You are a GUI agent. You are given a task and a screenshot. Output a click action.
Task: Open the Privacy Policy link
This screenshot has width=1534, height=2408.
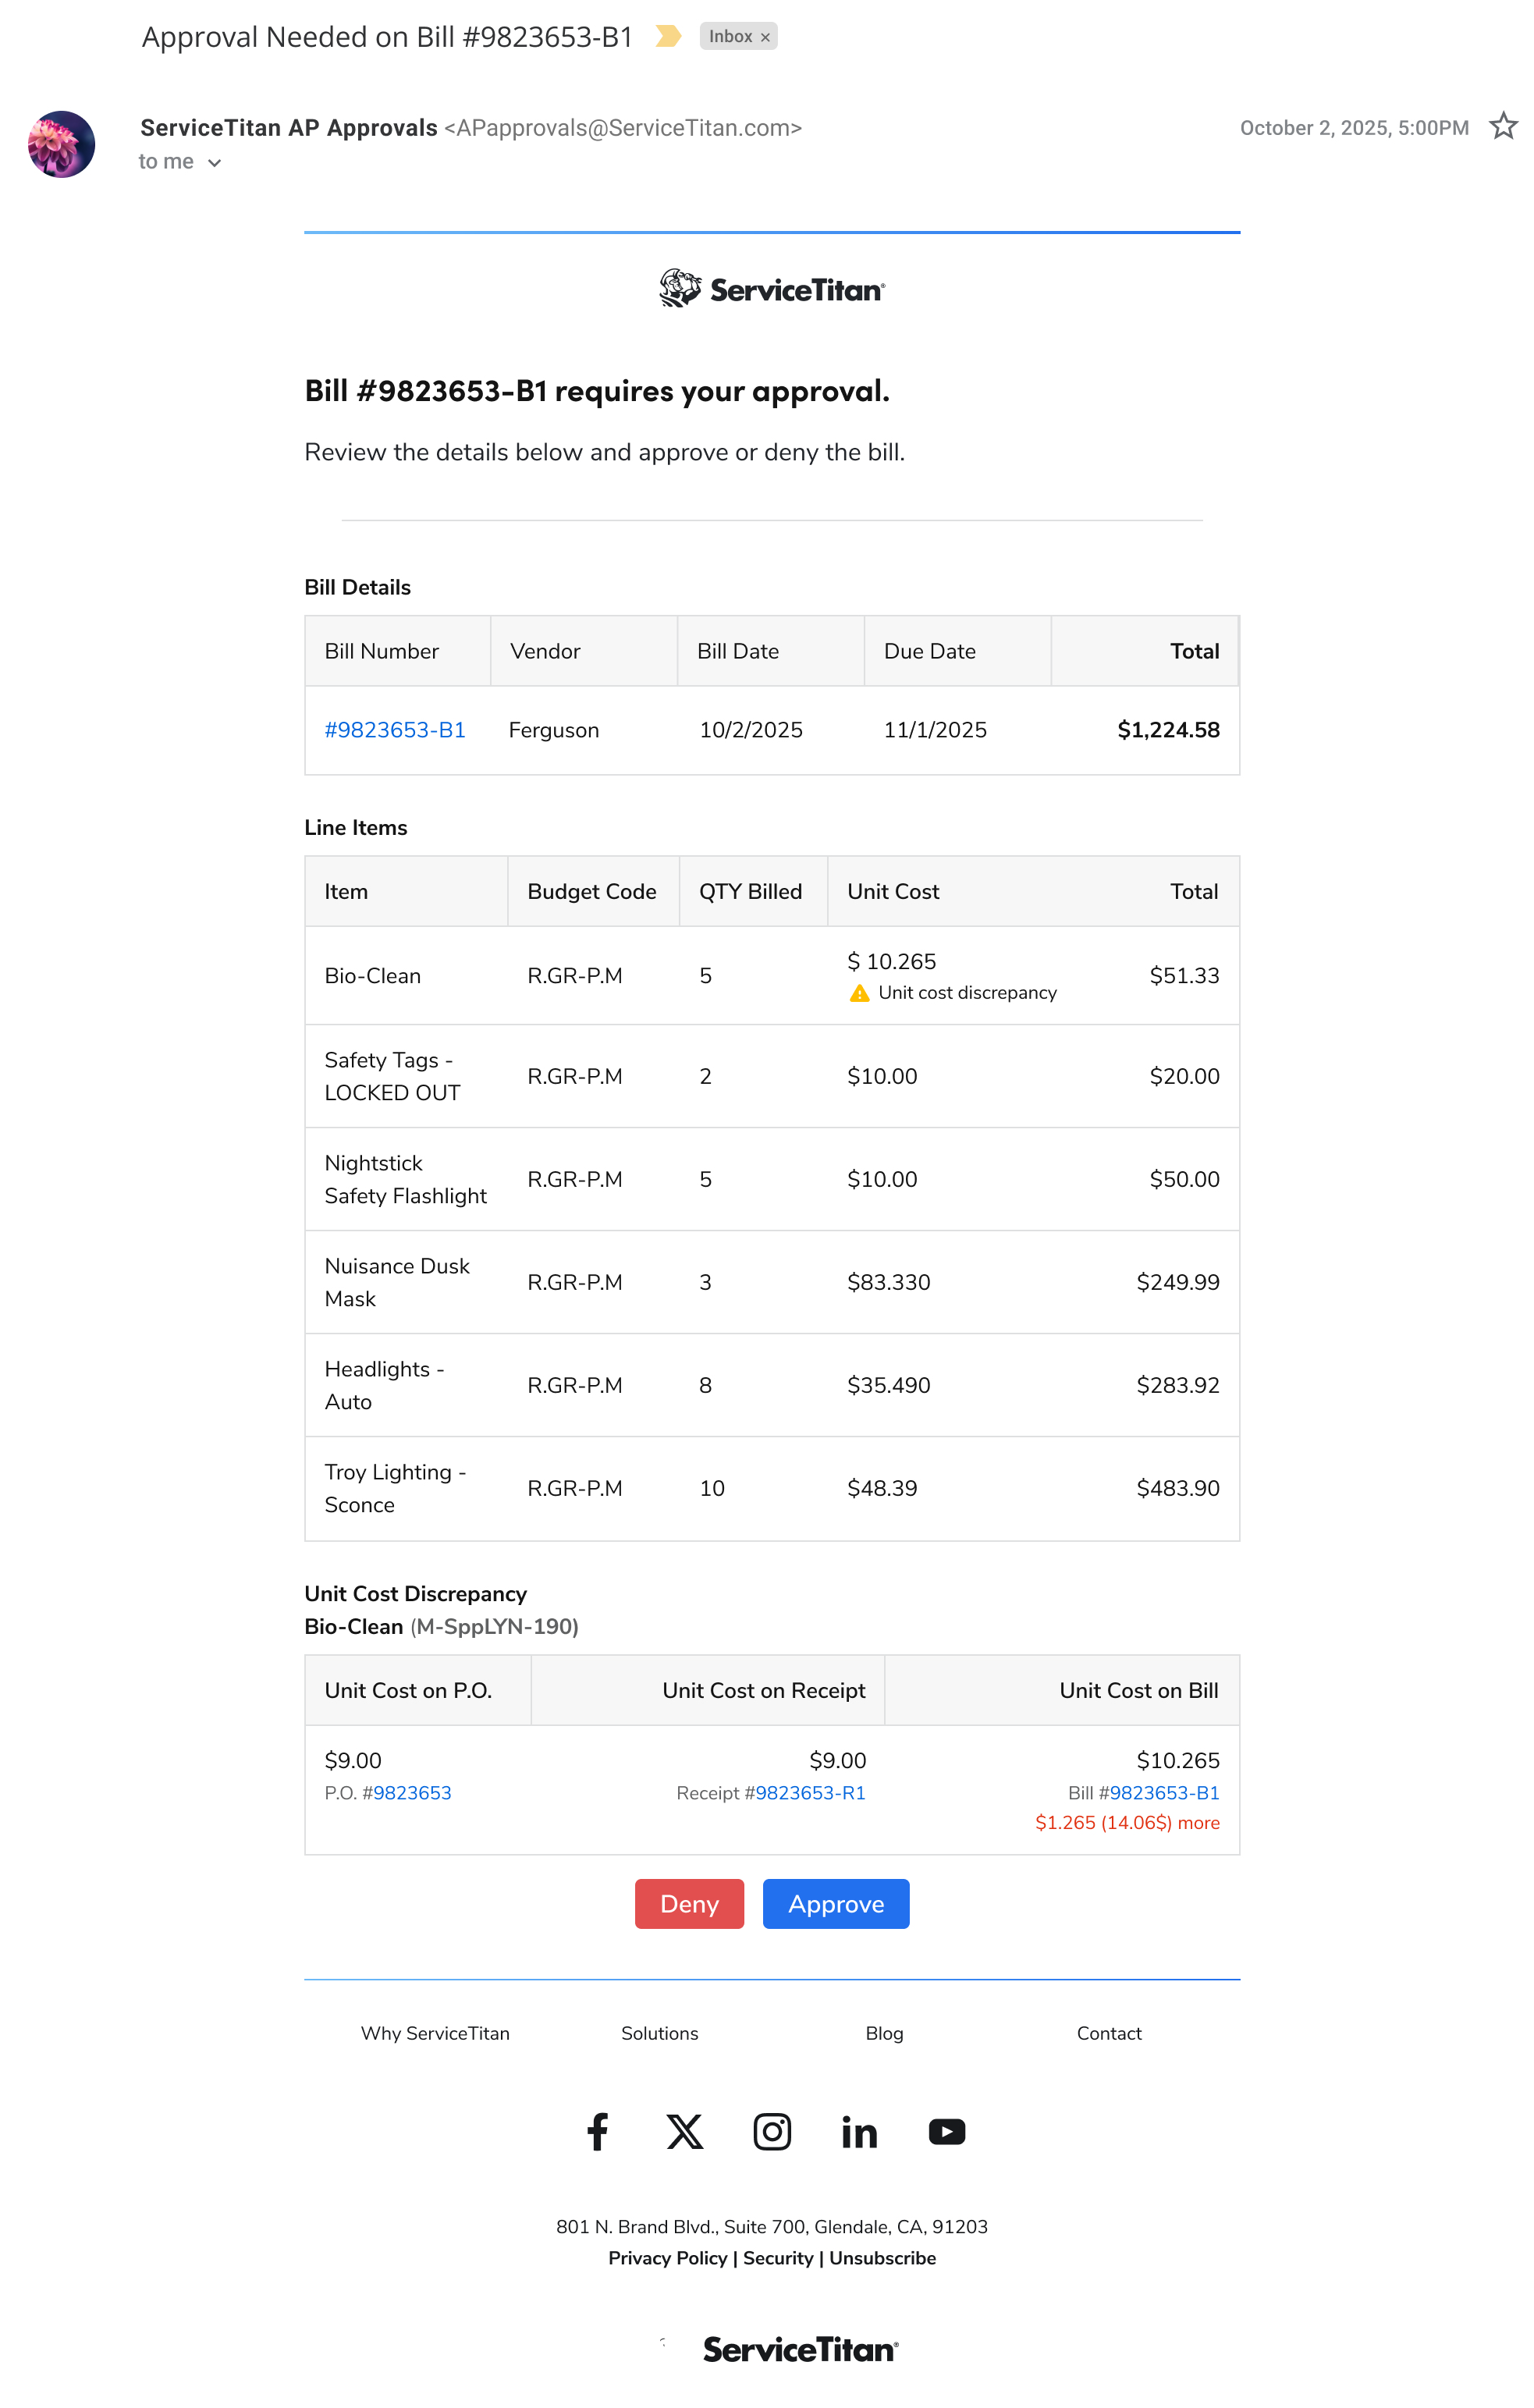click(x=668, y=2258)
